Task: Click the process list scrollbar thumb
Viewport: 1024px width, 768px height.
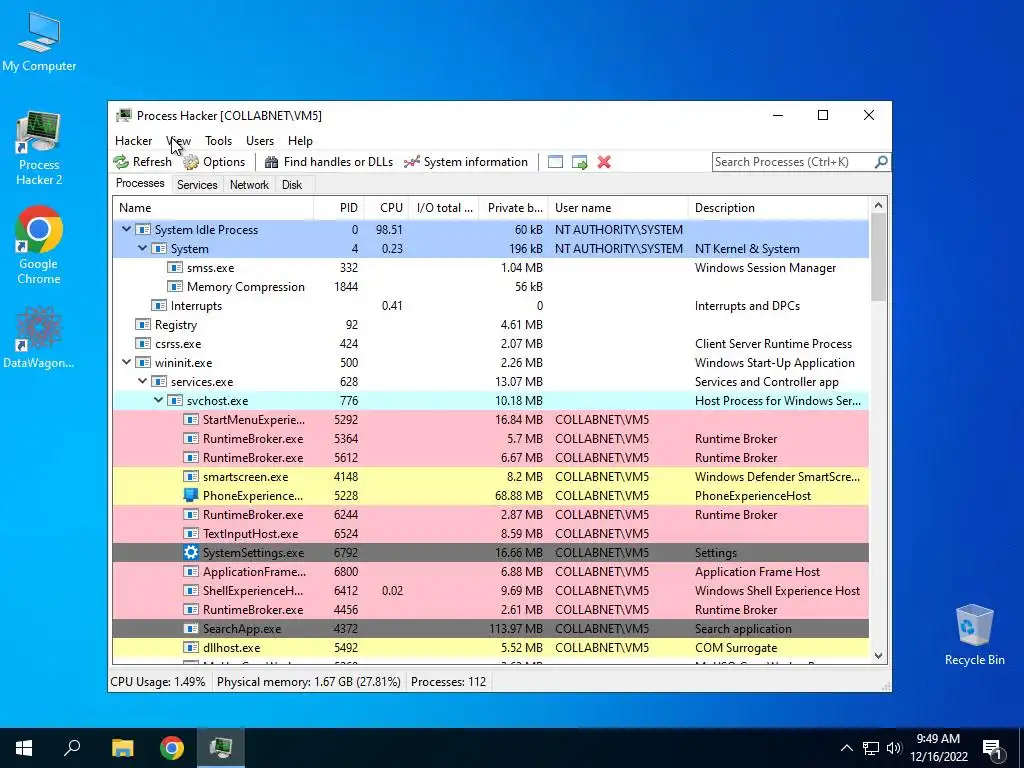Action: [878, 257]
